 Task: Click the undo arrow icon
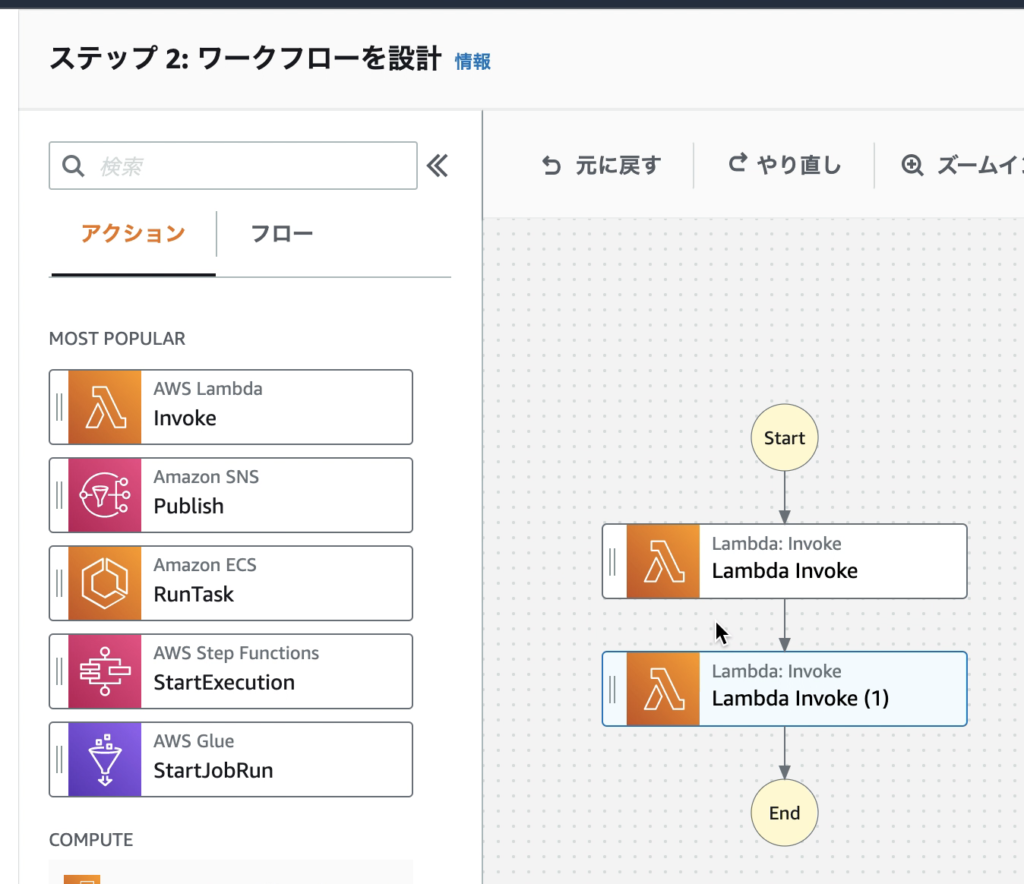pyautogui.click(x=551, y=166)
